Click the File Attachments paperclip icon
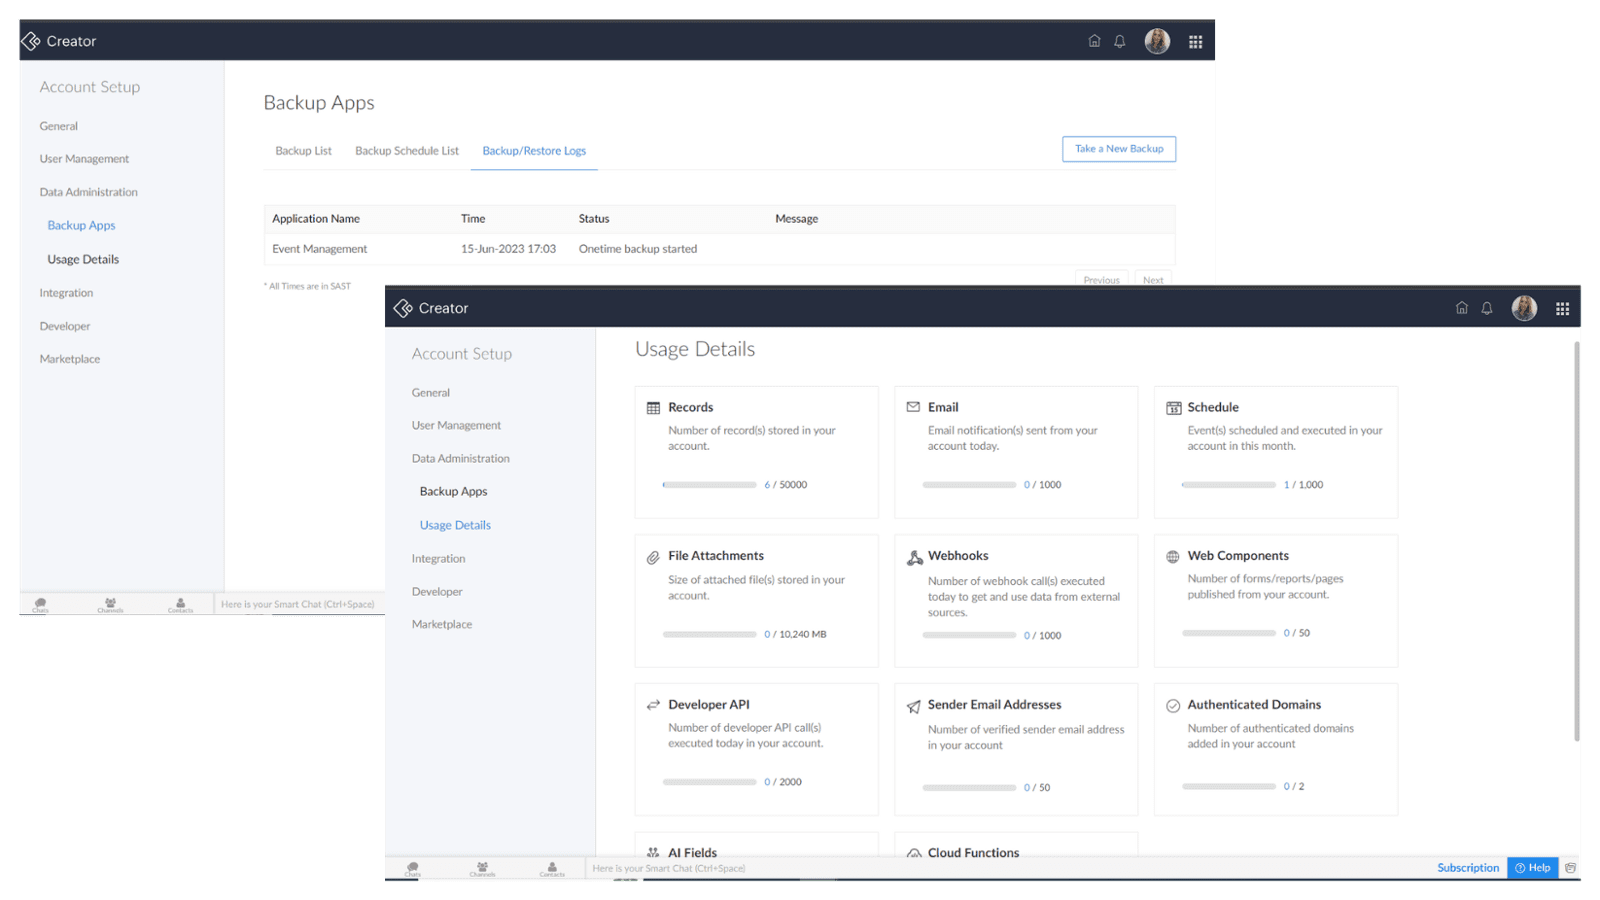The height and width of the screenshot is (900, 1600). click(653, 557)
